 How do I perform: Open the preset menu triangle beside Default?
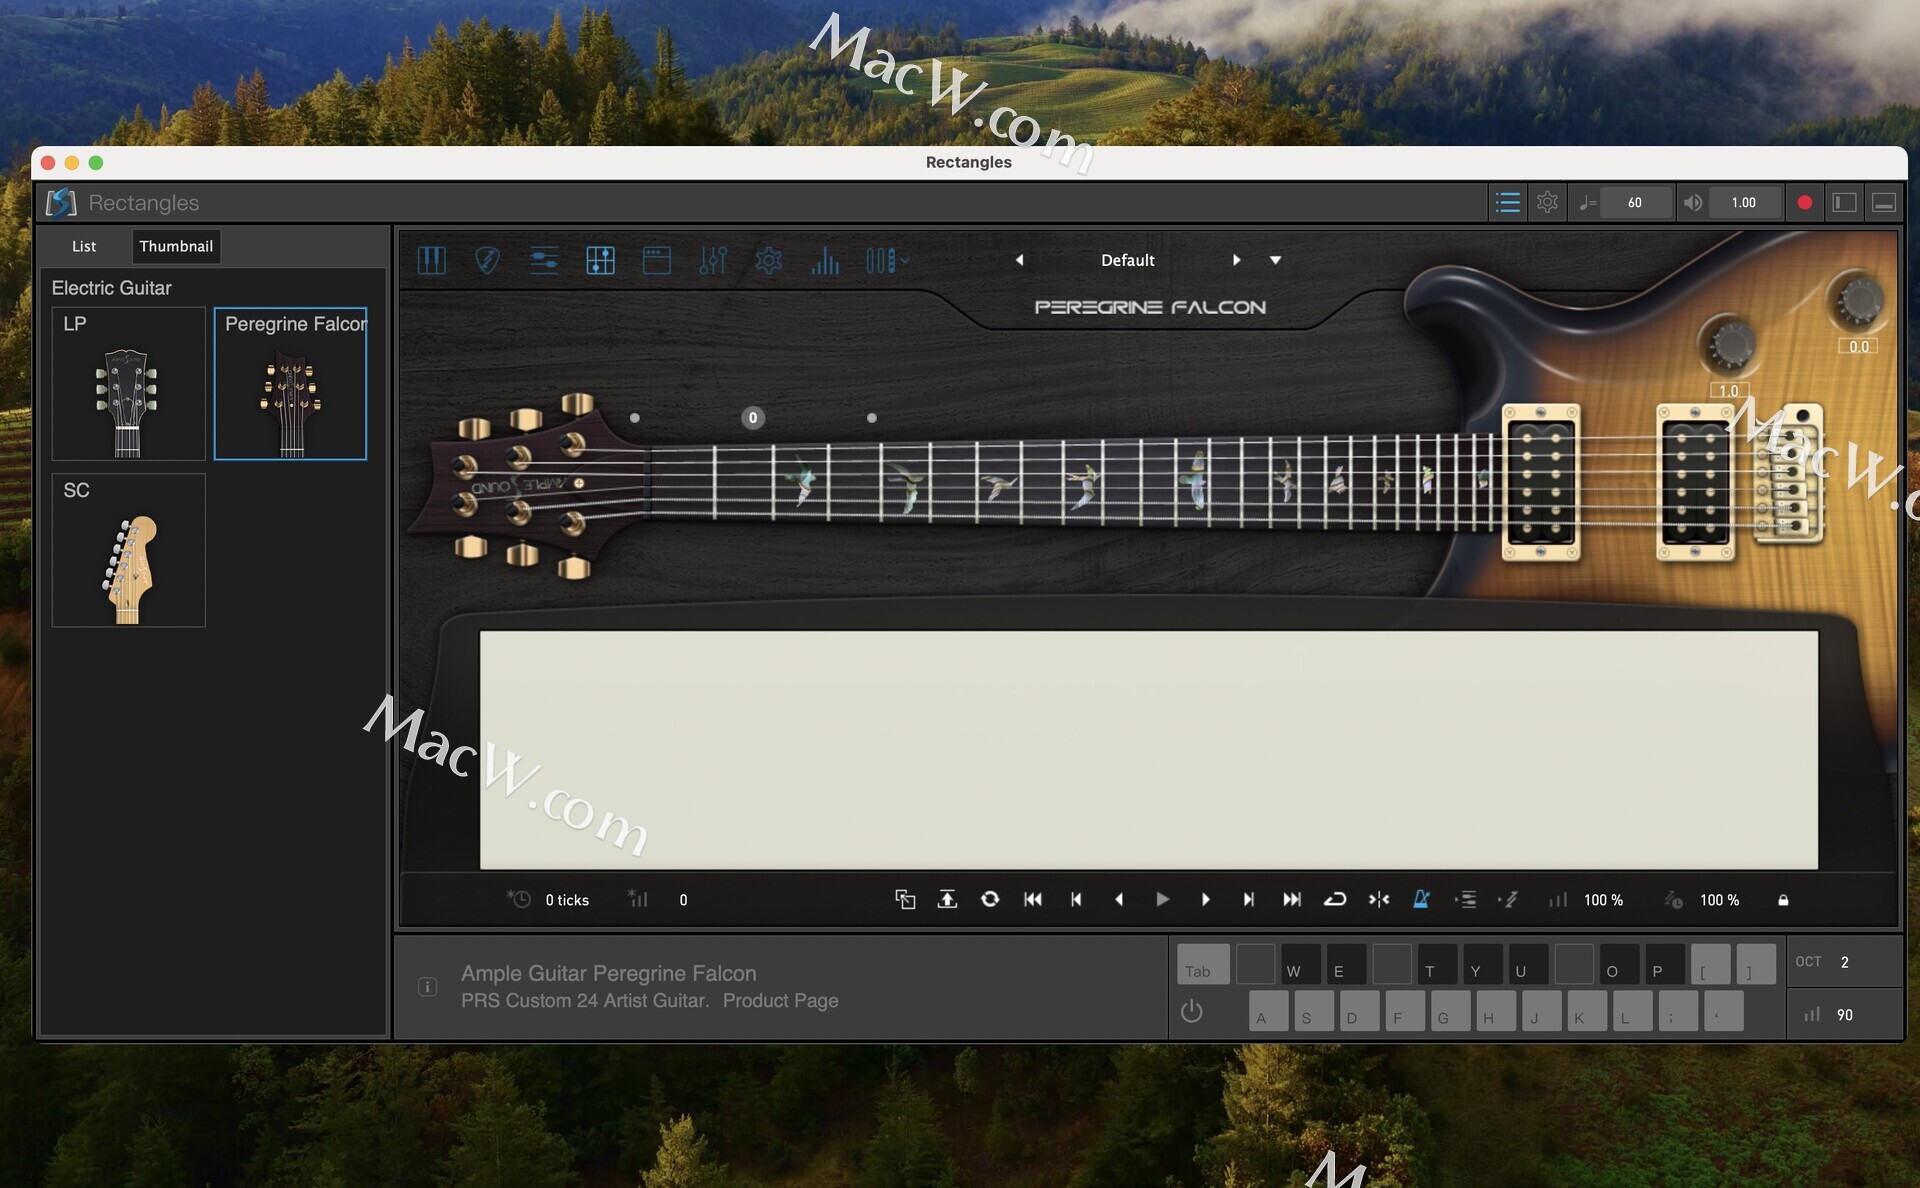[x=1275, y=260]
